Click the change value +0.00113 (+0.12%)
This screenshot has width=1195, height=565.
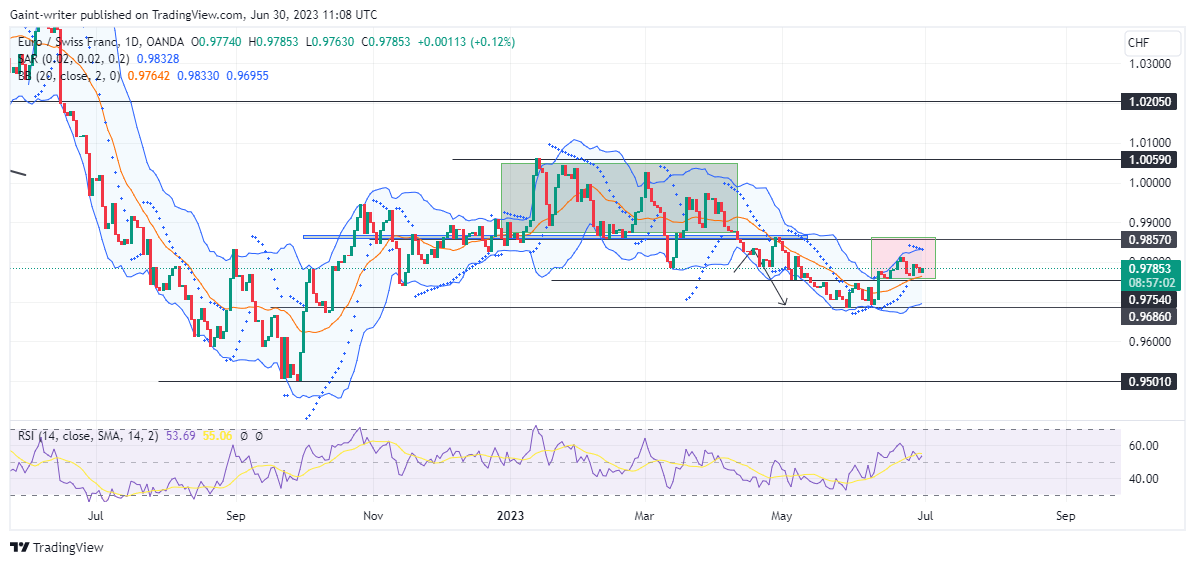point(466,42)
